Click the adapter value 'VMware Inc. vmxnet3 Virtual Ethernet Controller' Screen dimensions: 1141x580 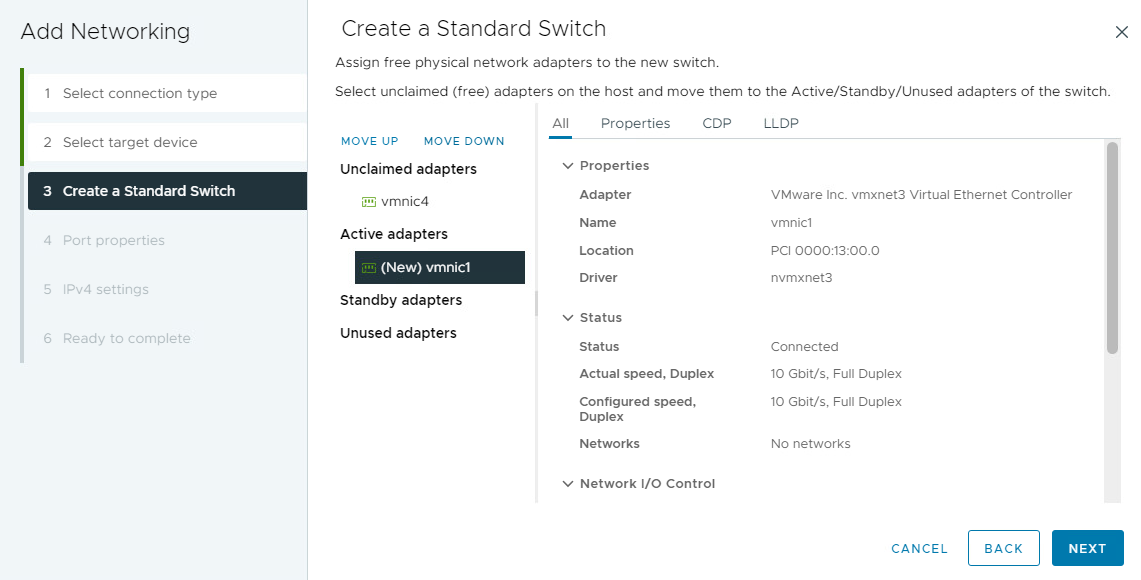pyautogui.click(x=921, y=194)
